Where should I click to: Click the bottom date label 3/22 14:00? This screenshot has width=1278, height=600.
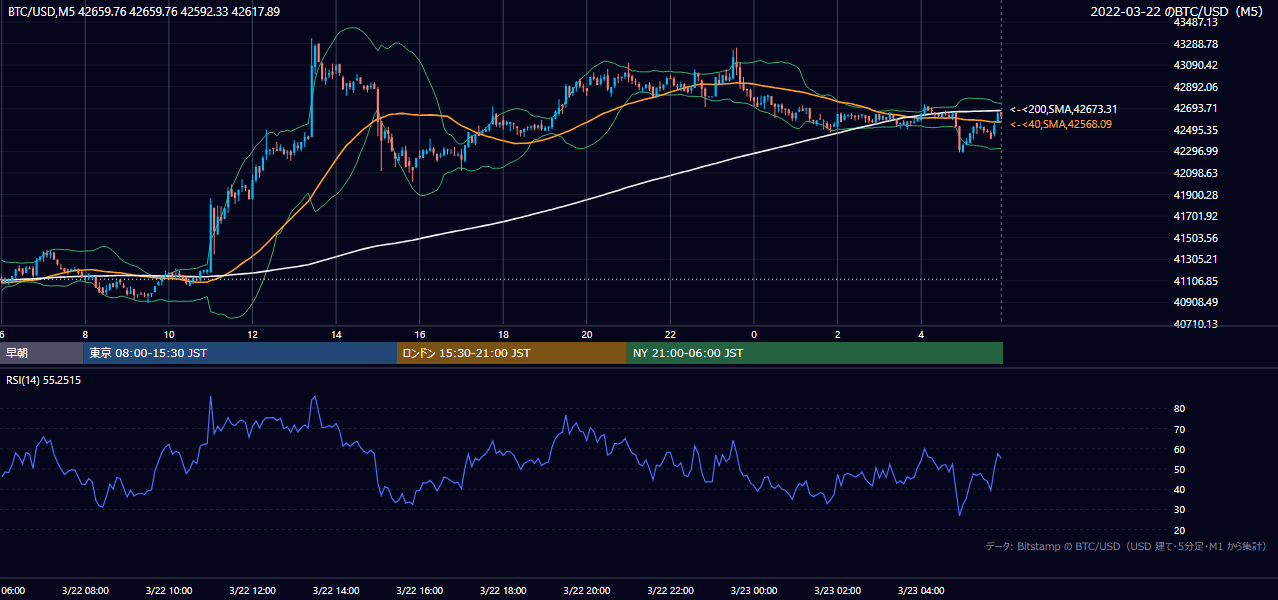pos(336,591)
